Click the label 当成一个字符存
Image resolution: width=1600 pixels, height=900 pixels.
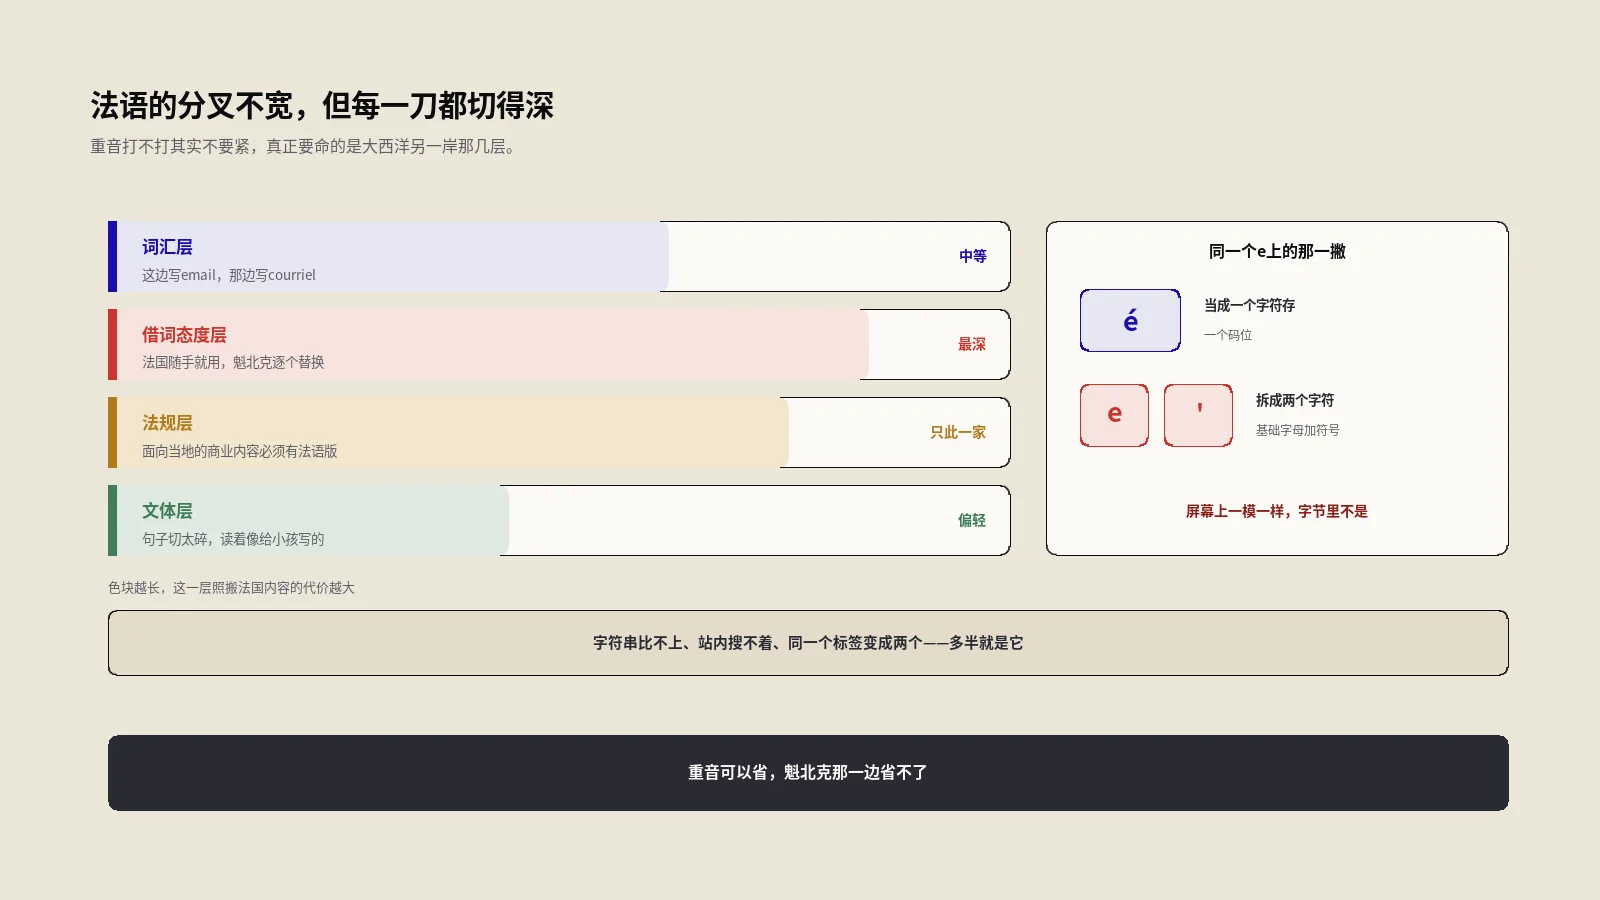pos(1249,305)
